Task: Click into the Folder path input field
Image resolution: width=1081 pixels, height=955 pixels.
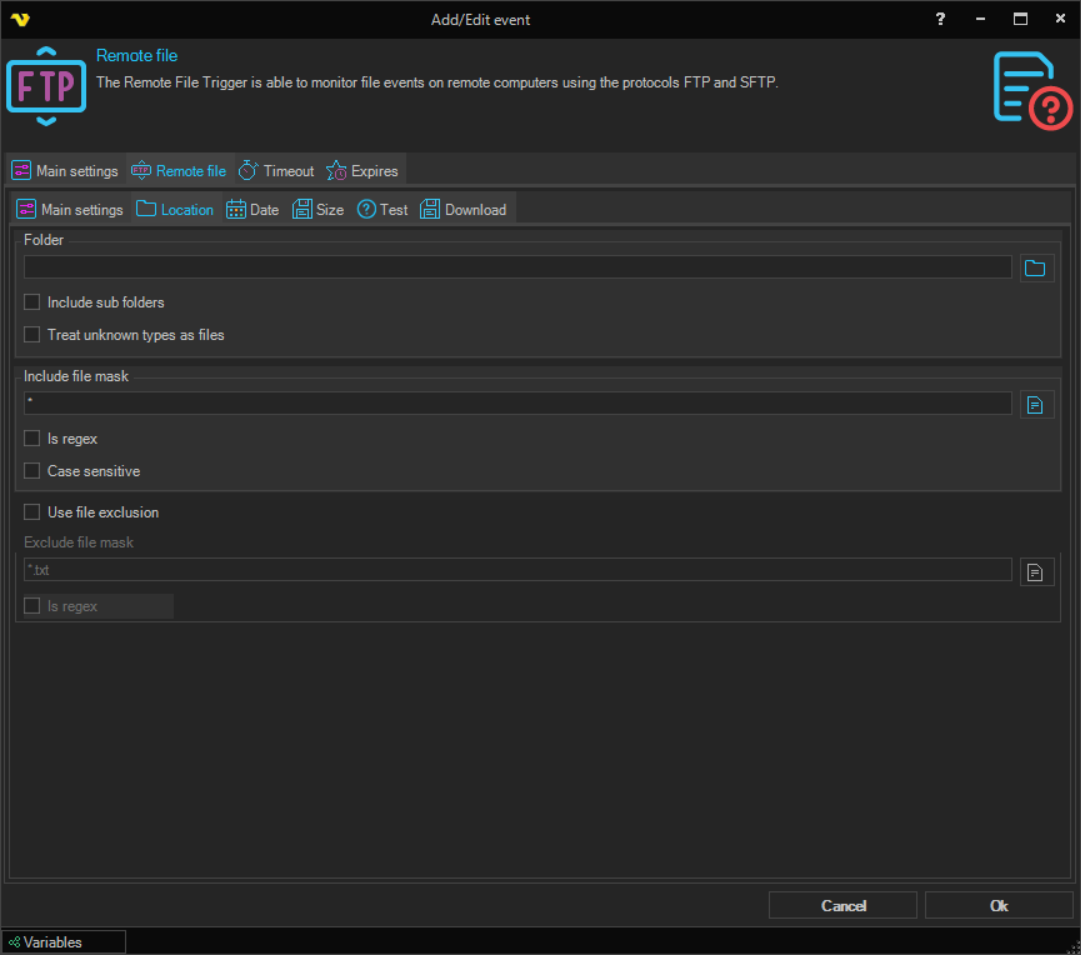Action: pyautogui.click(x=517, y=267)
